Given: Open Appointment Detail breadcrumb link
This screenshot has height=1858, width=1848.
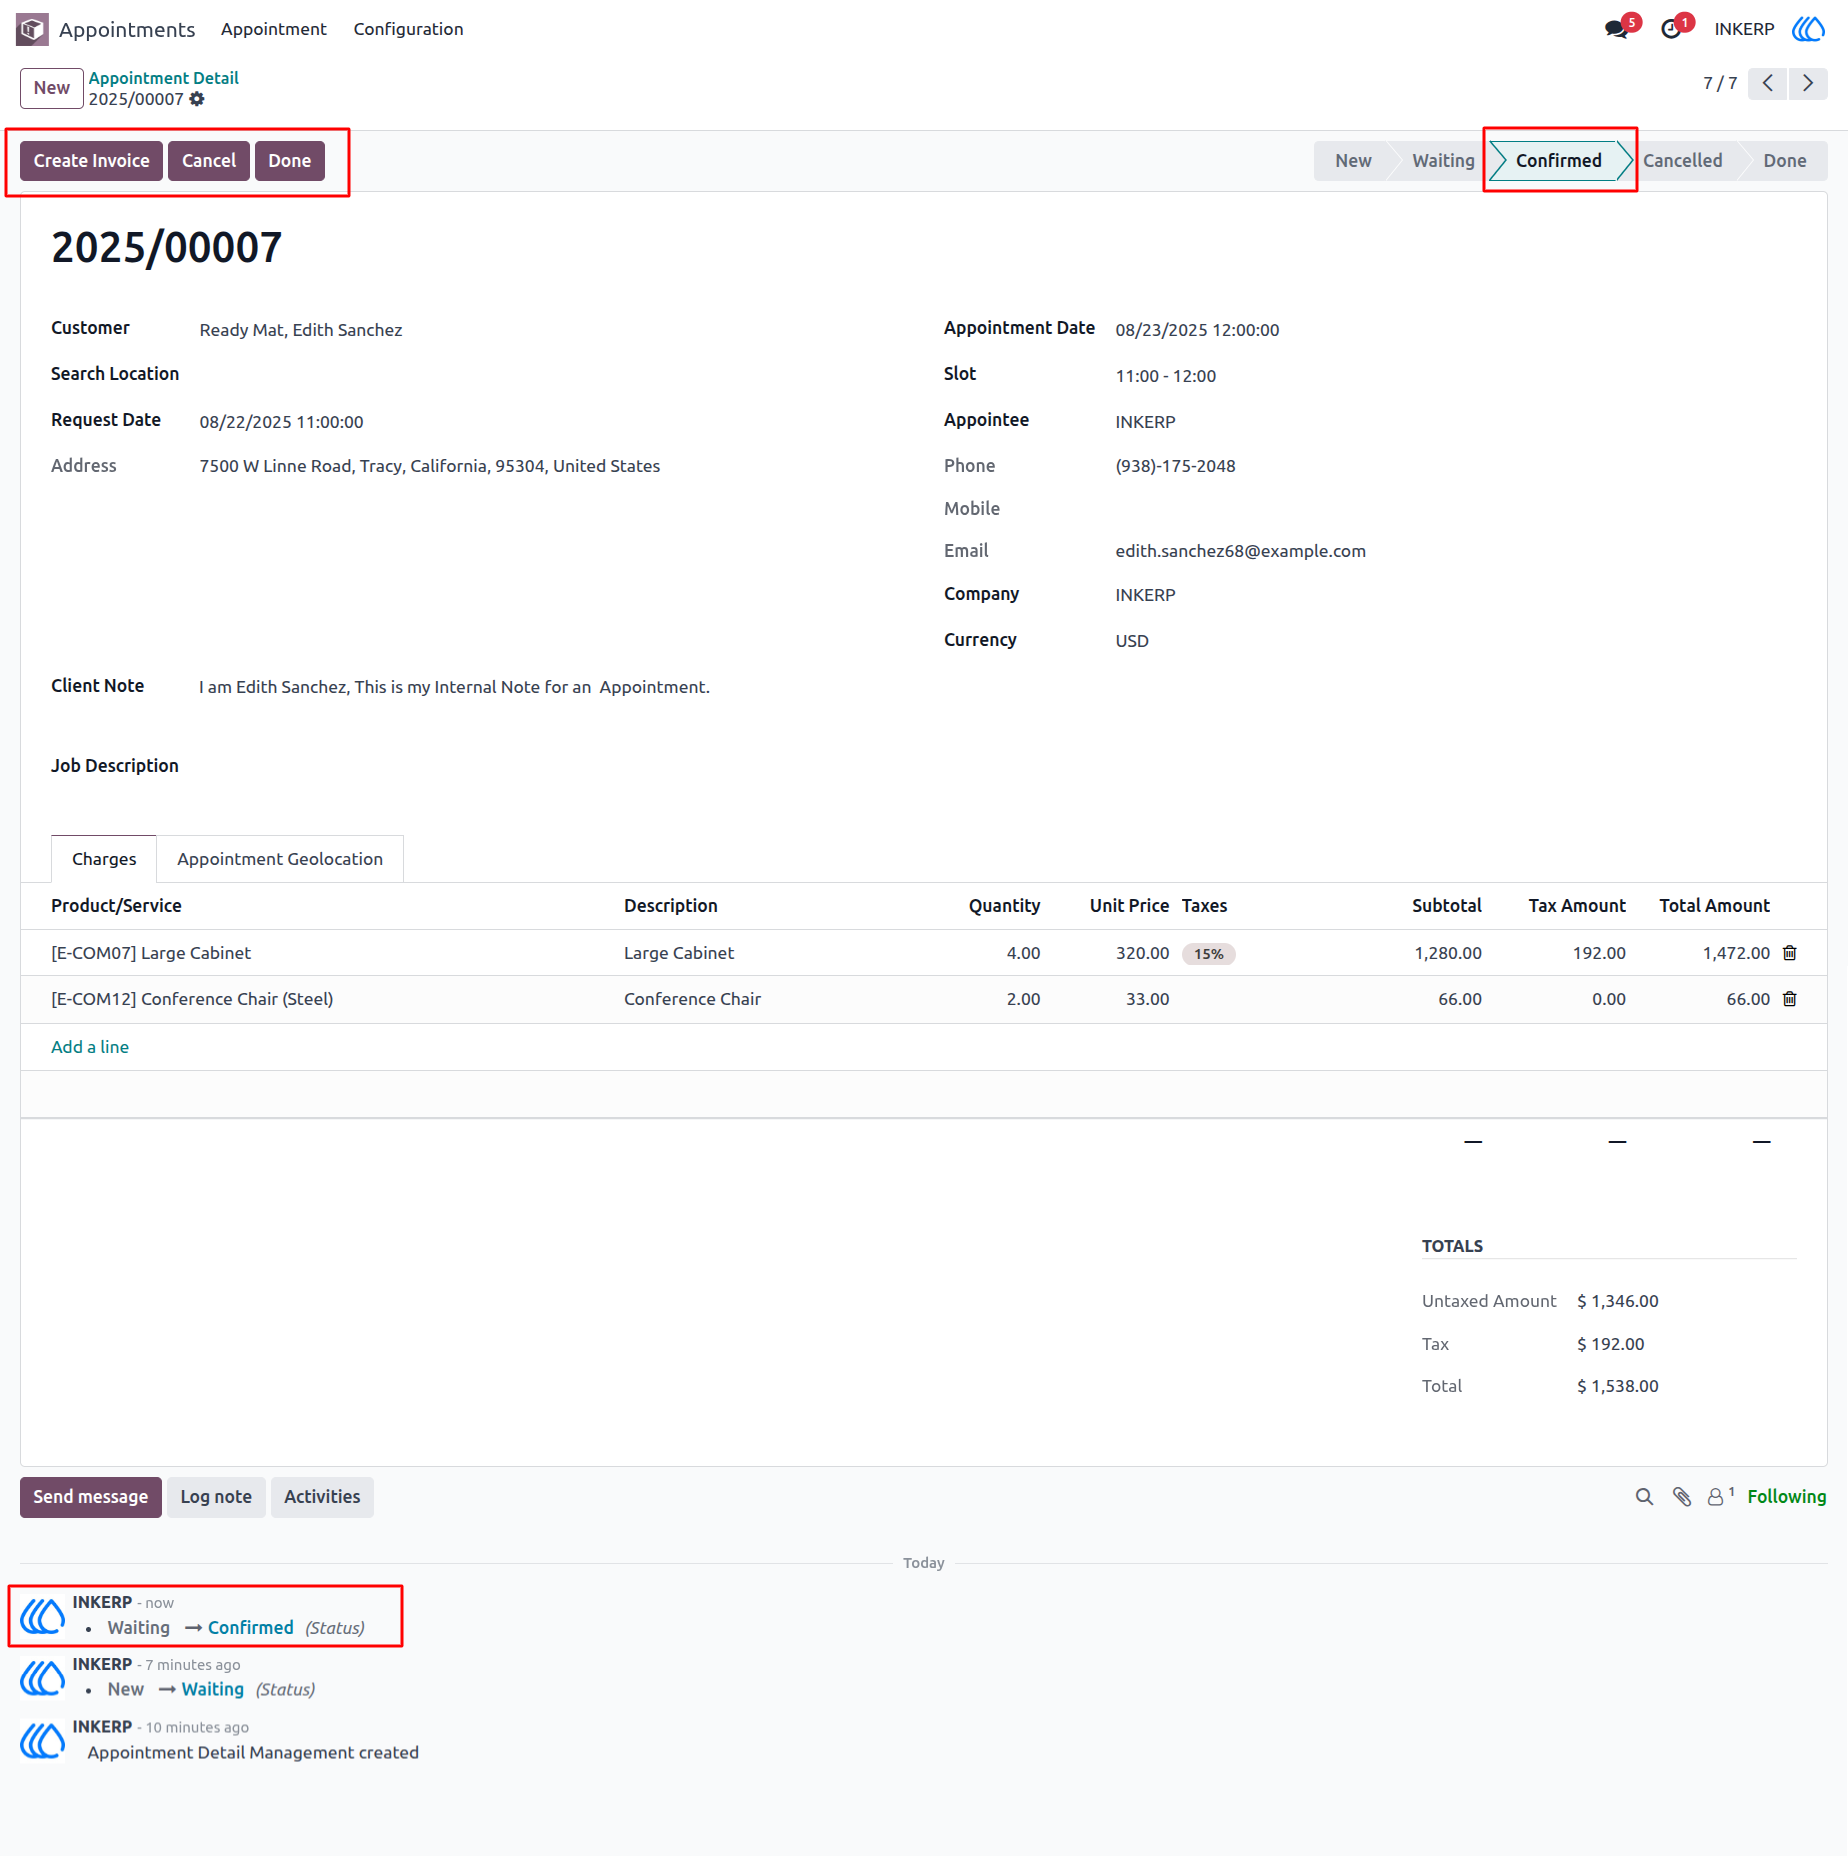Looking at the screenshot, I should (x=164, y=78).
